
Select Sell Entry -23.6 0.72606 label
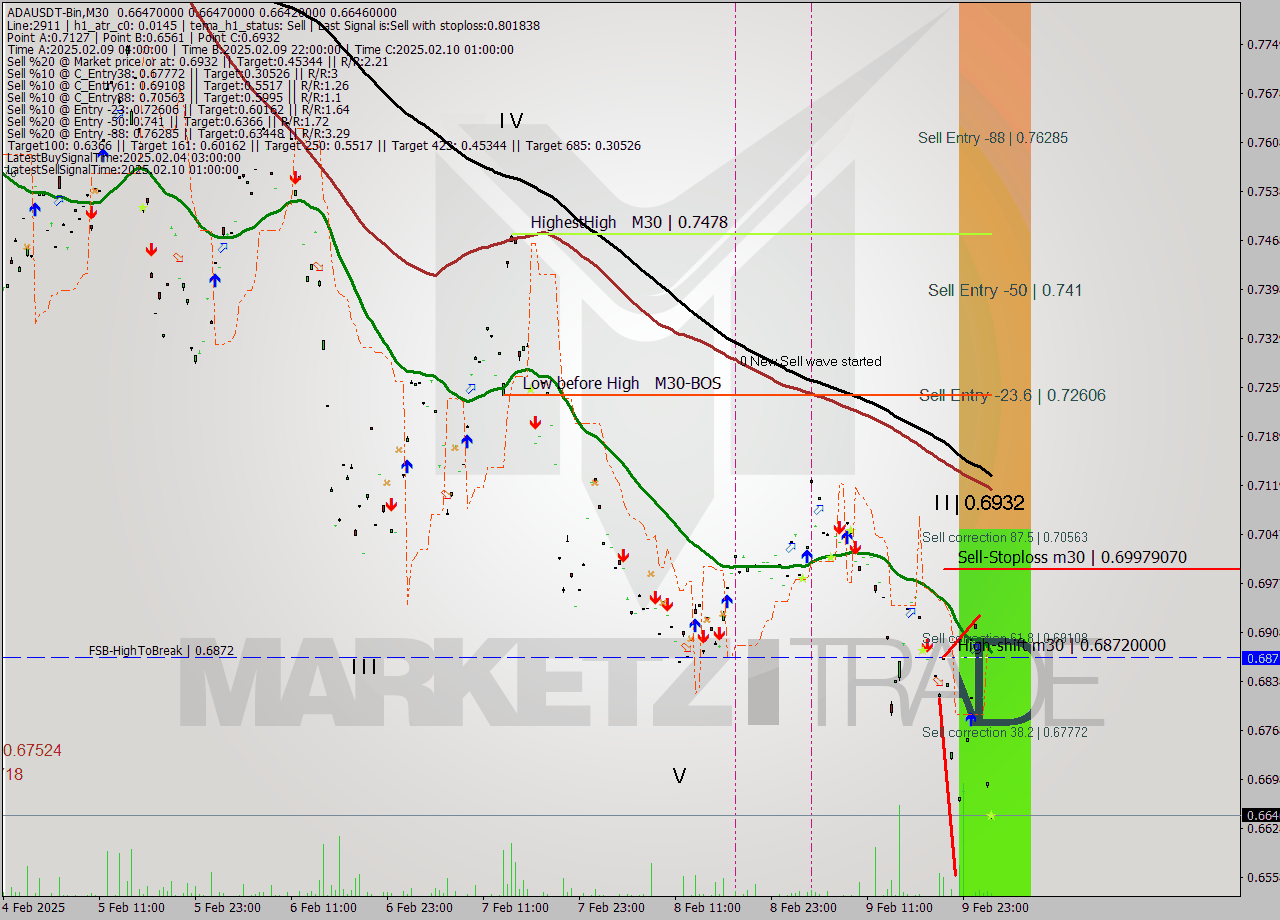coord(1012,395)
